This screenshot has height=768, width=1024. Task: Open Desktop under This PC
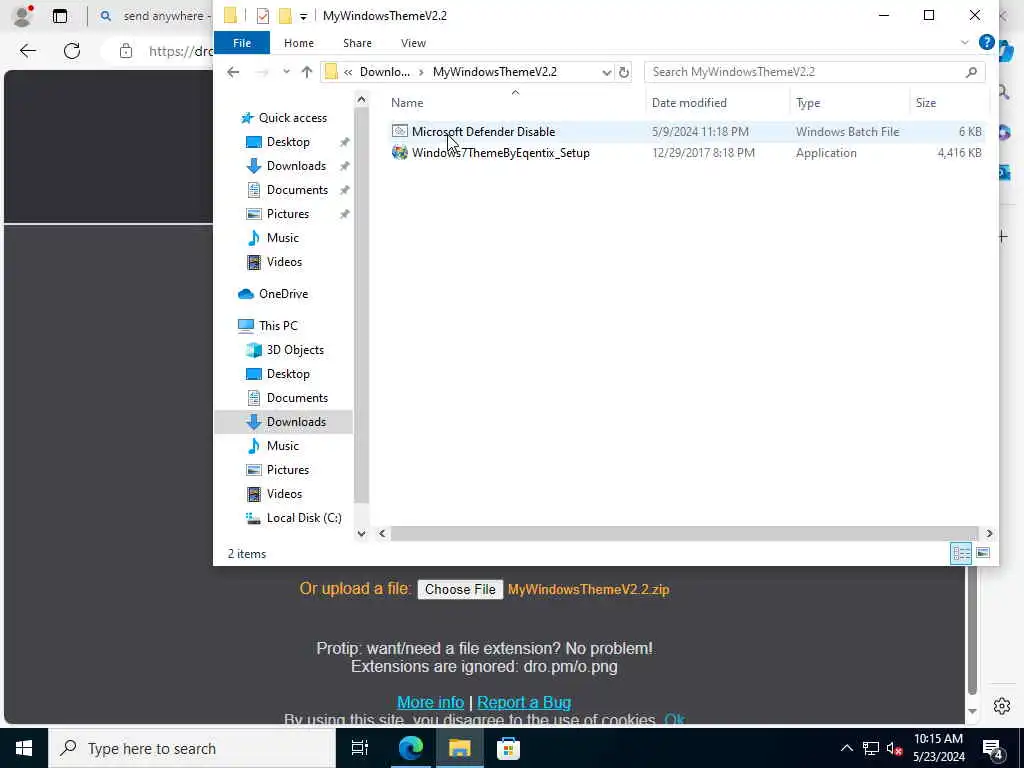[x=288, y=374]
